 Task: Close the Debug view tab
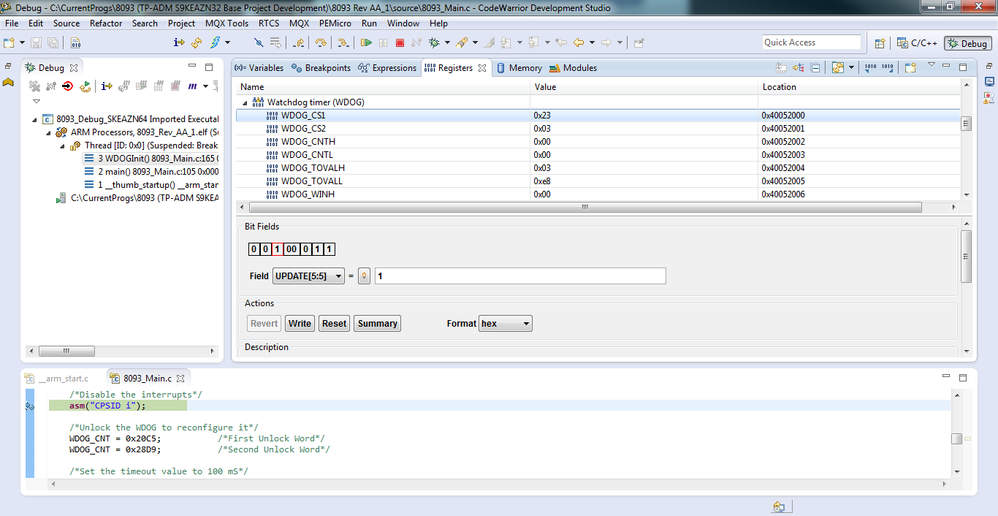point(73,67)
